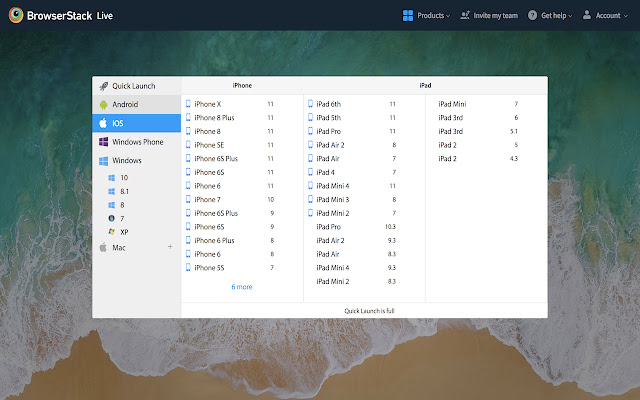The image size is (640, 400).
Task: Click the Windows Phone logo icon
Action: pos(102,142)
